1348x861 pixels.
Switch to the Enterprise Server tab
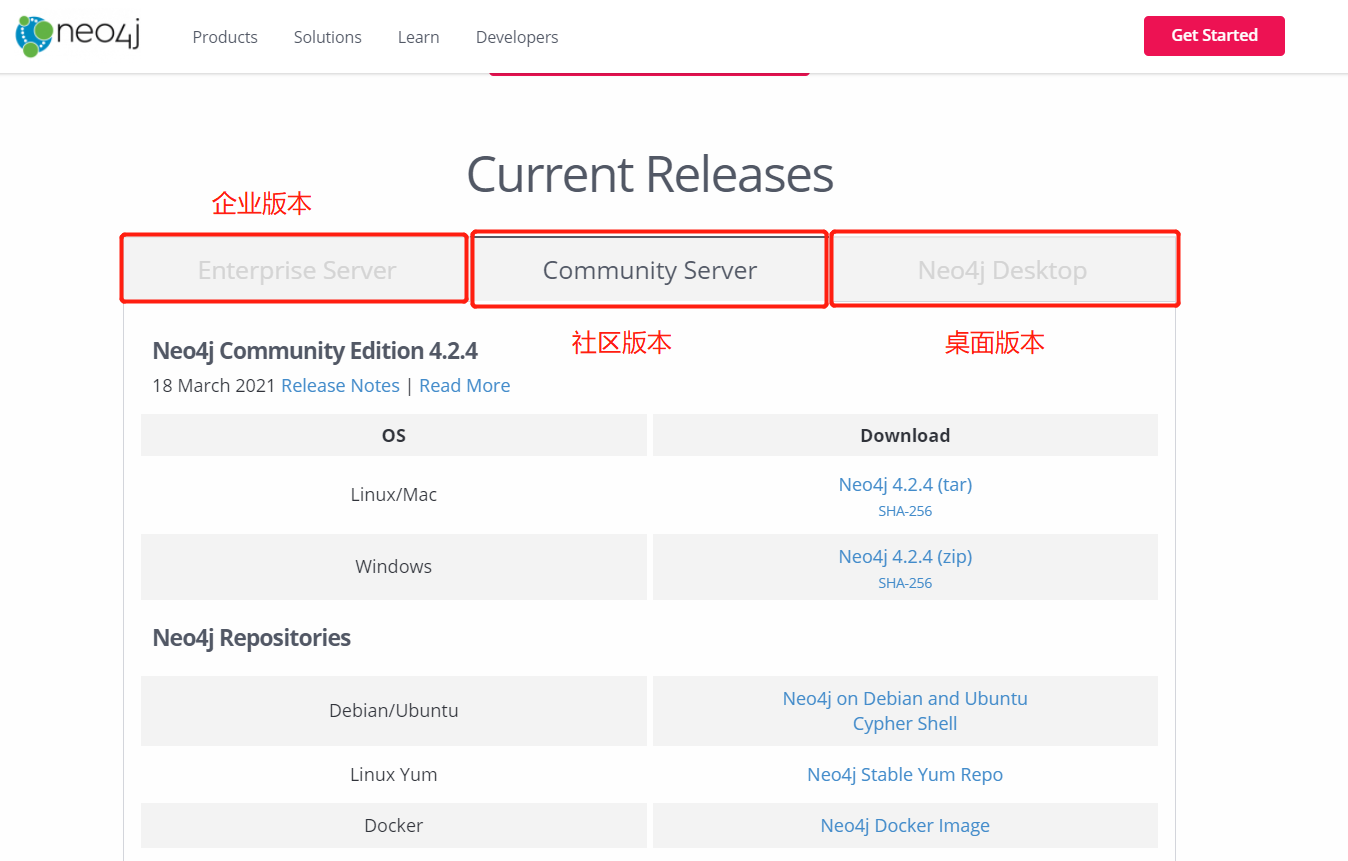coord(296,270)
